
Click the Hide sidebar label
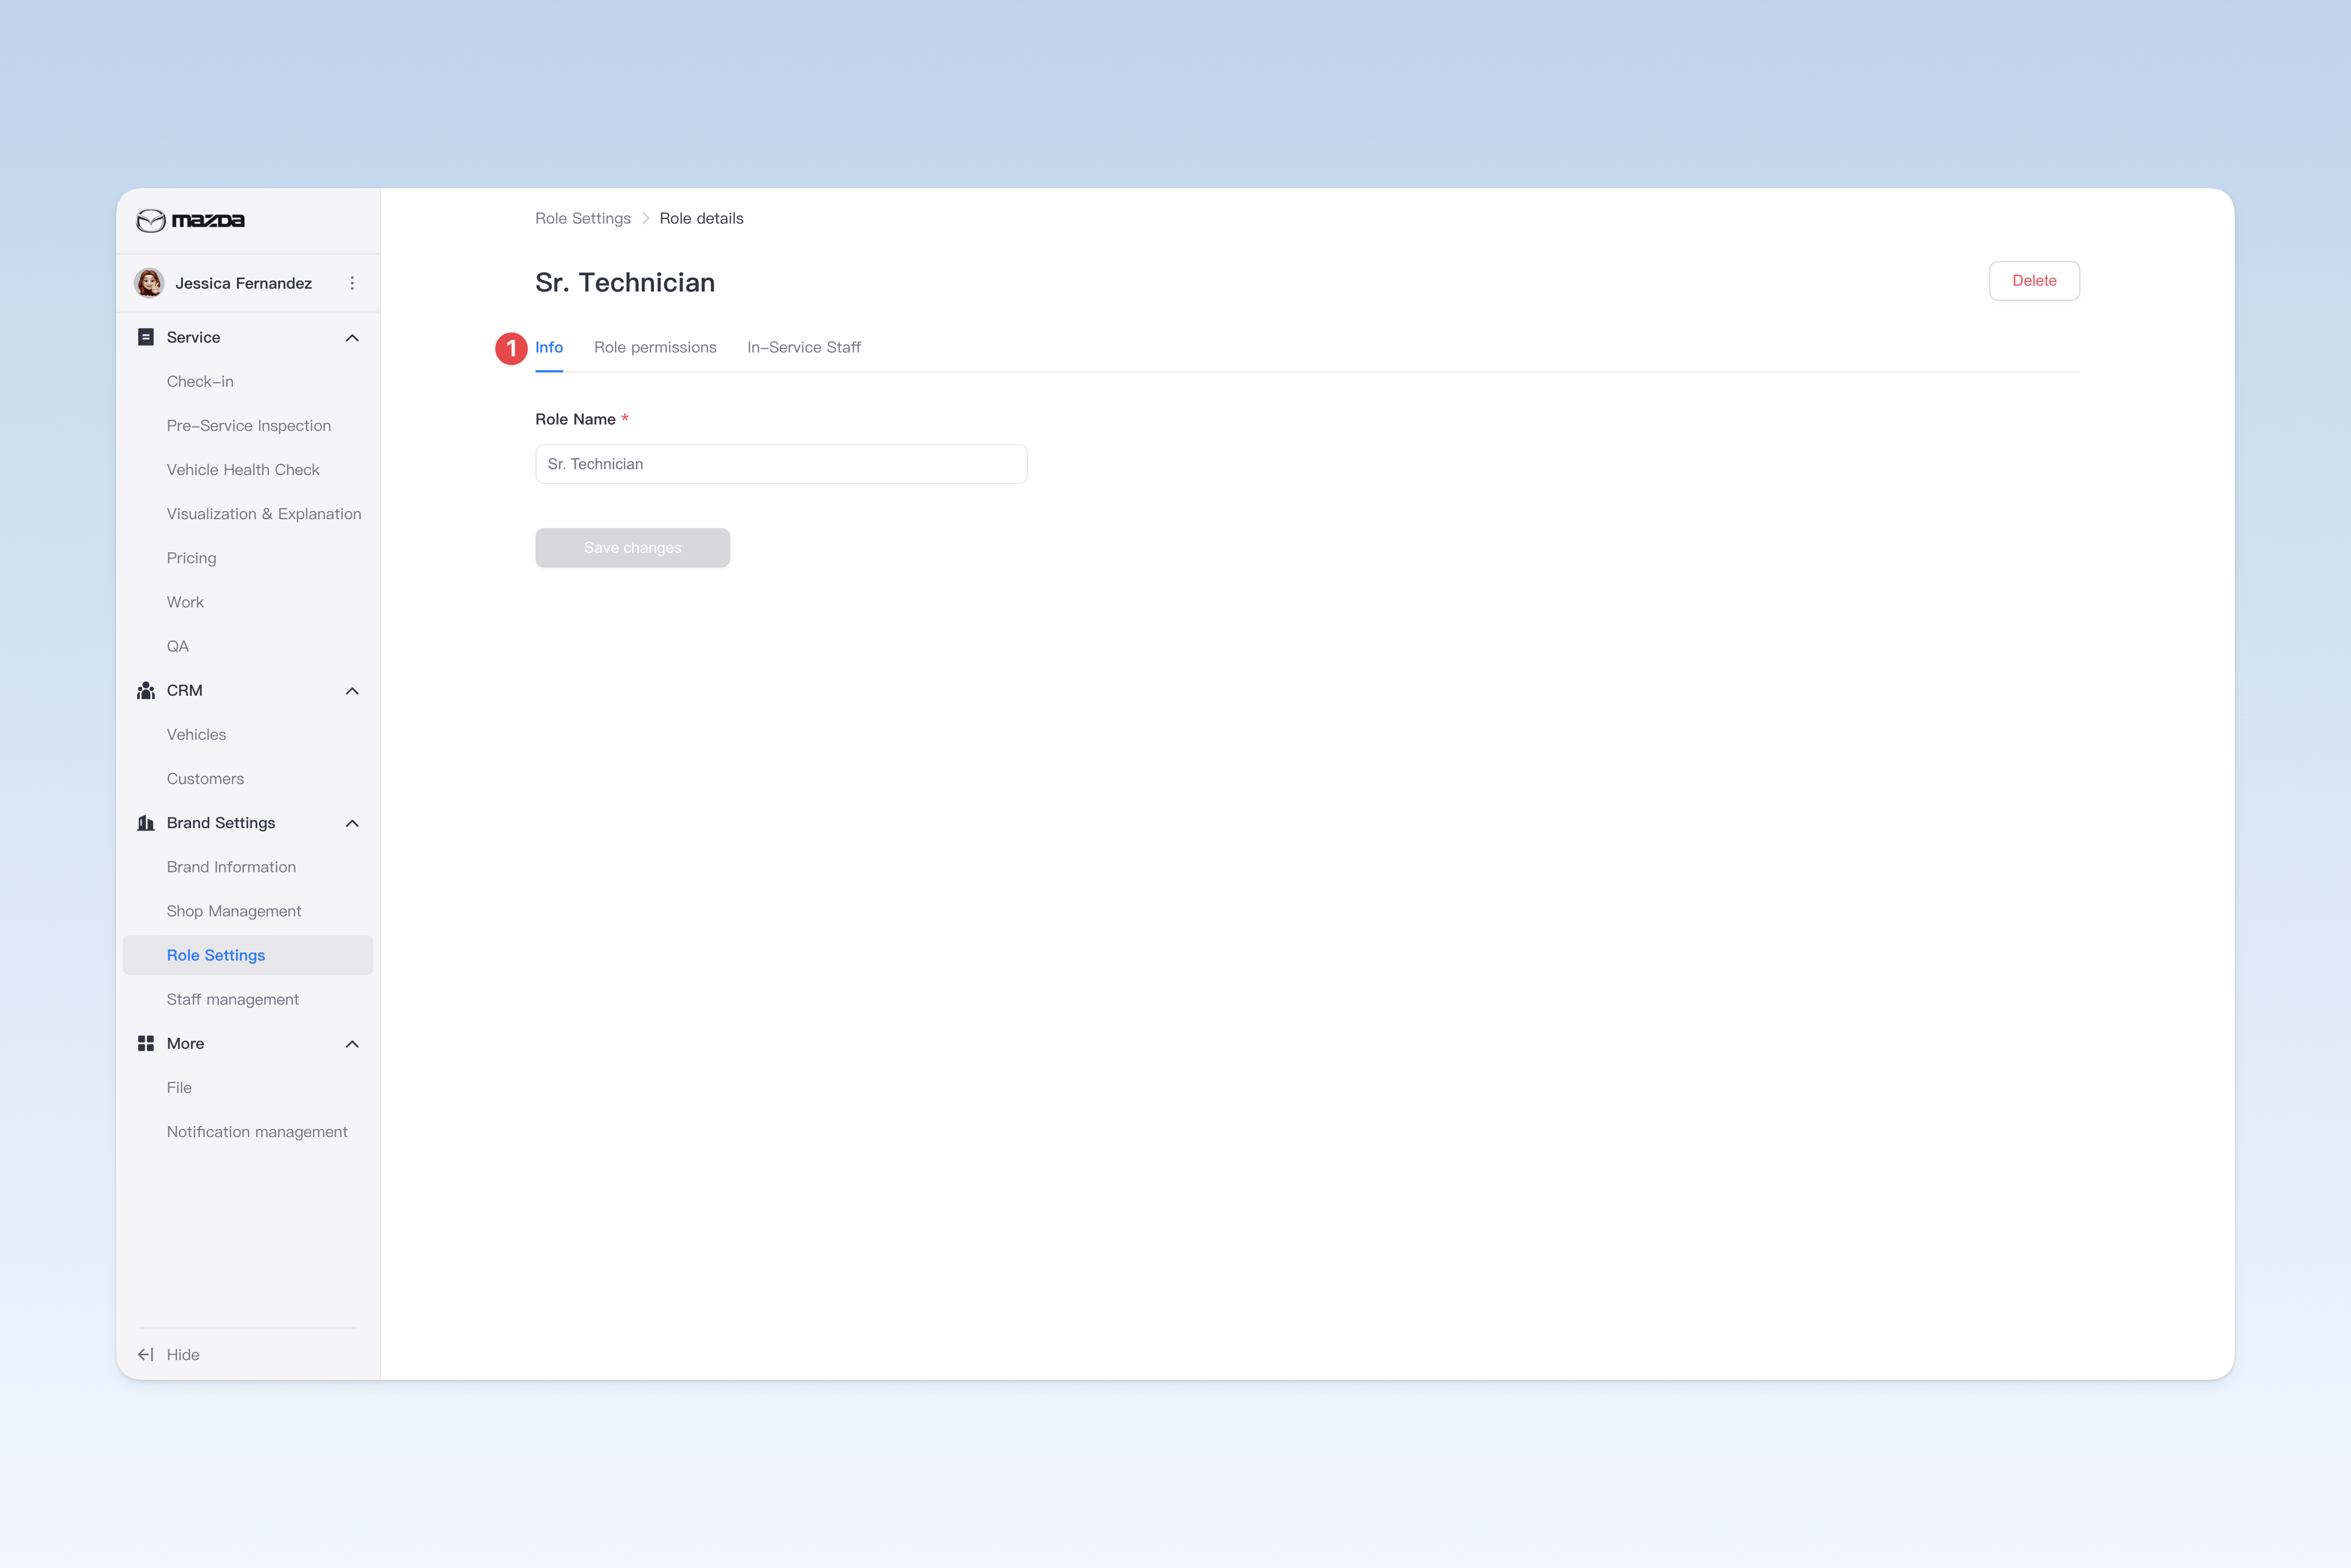pos(183,1354)
